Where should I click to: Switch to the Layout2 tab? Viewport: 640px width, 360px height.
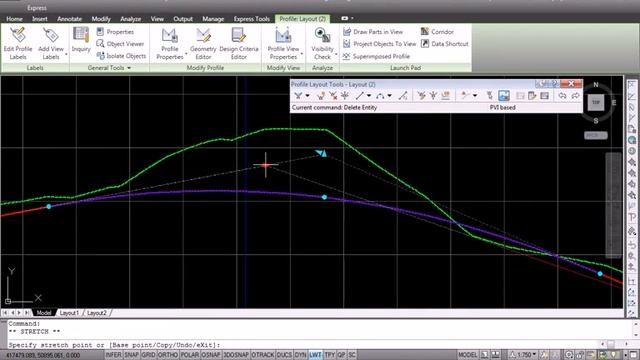[x=97, y=313]
